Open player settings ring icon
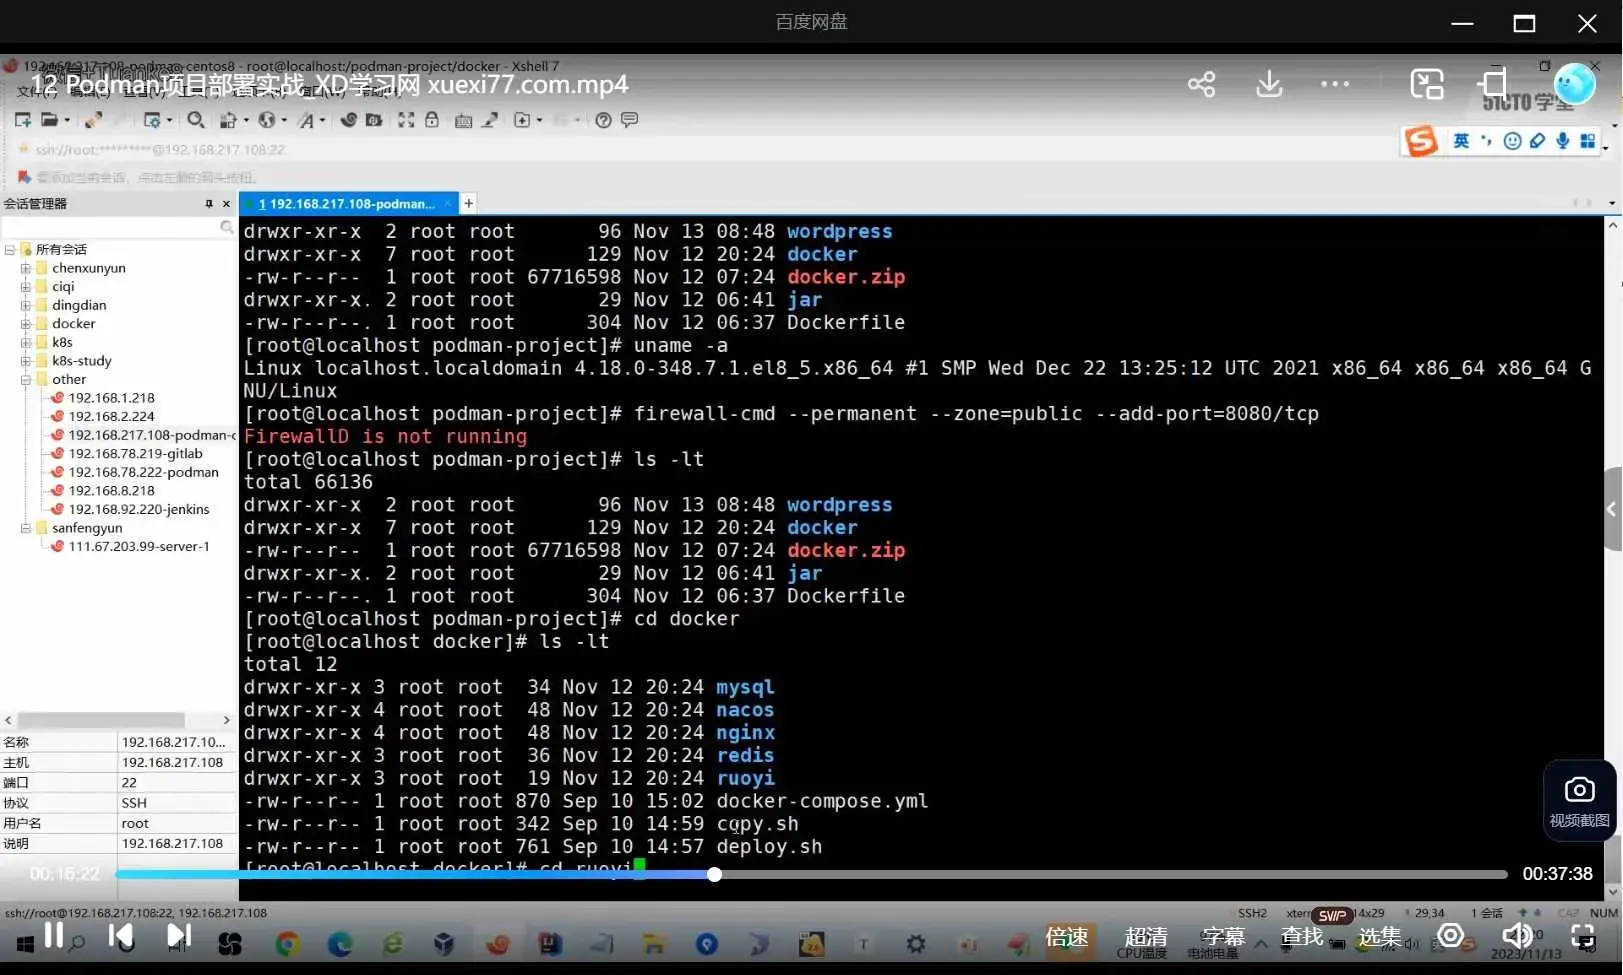This screenshot has height=975, width=1623. pos(1450,936)
